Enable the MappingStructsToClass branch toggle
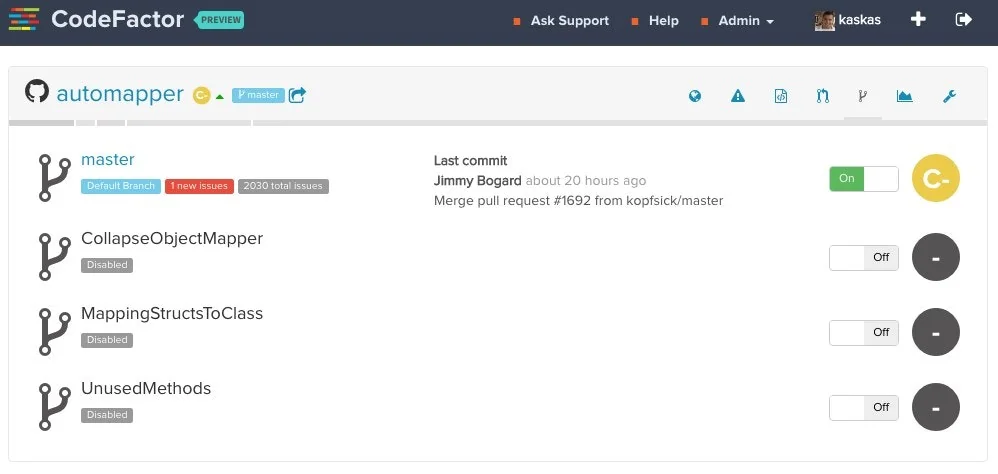998x474 pixels. tap(864, 332)
